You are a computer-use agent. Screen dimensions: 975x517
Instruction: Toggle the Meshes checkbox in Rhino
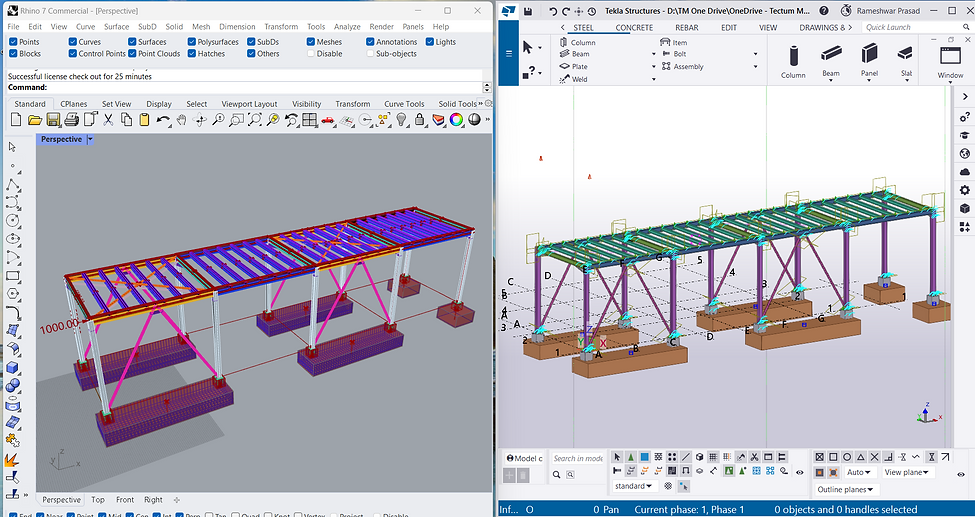point(311,42)
